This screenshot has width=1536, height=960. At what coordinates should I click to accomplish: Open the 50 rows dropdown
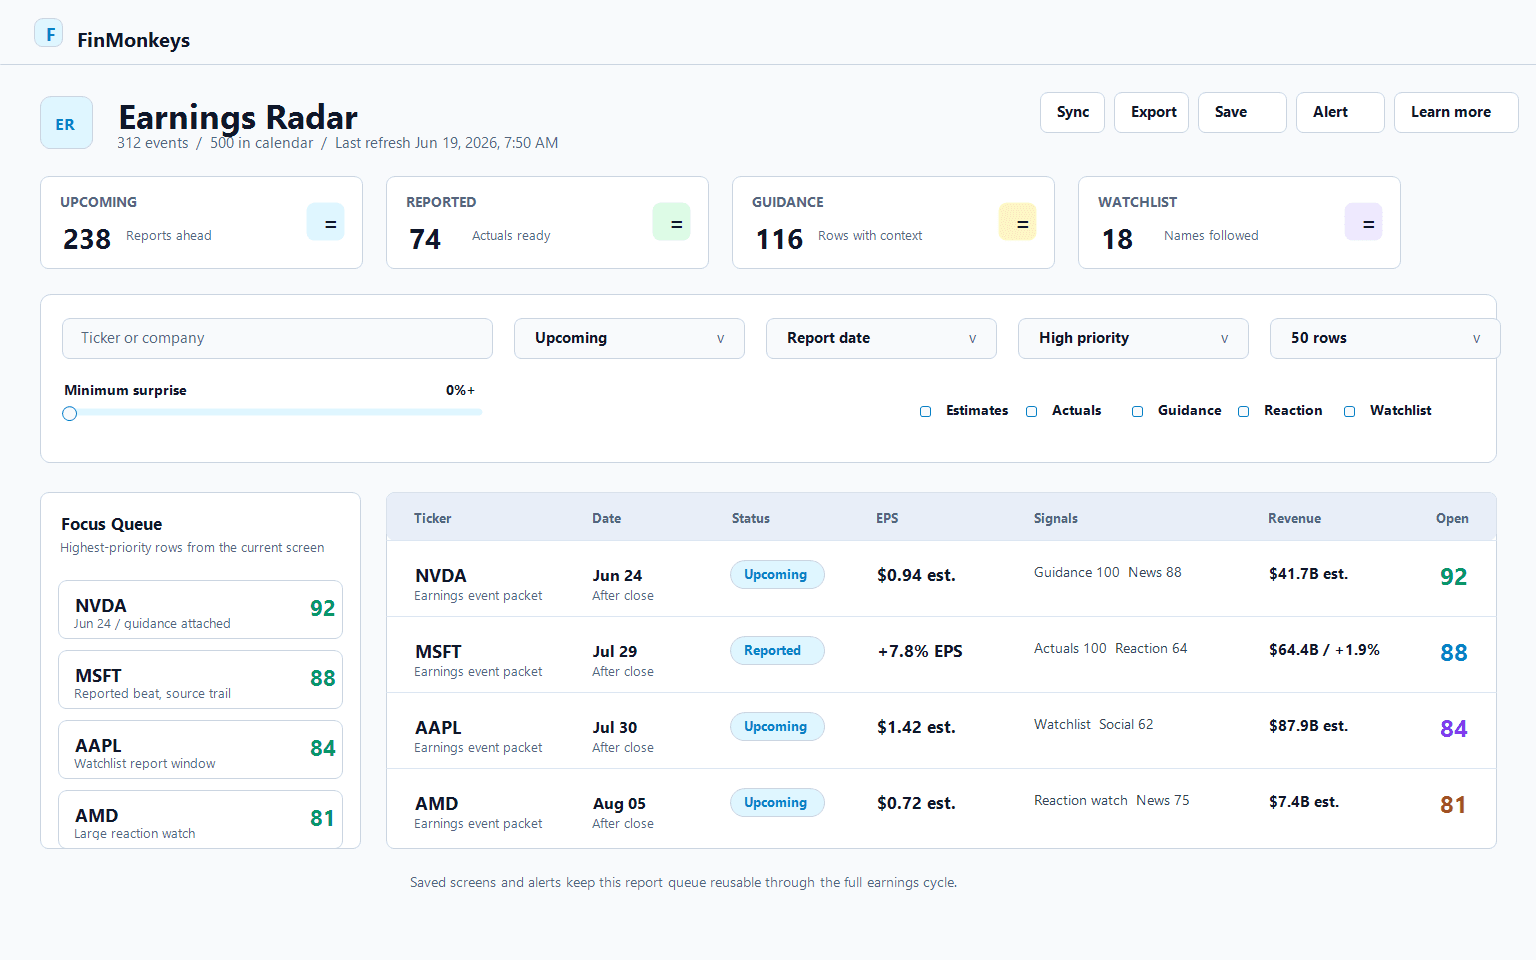tap(1385, 338)
